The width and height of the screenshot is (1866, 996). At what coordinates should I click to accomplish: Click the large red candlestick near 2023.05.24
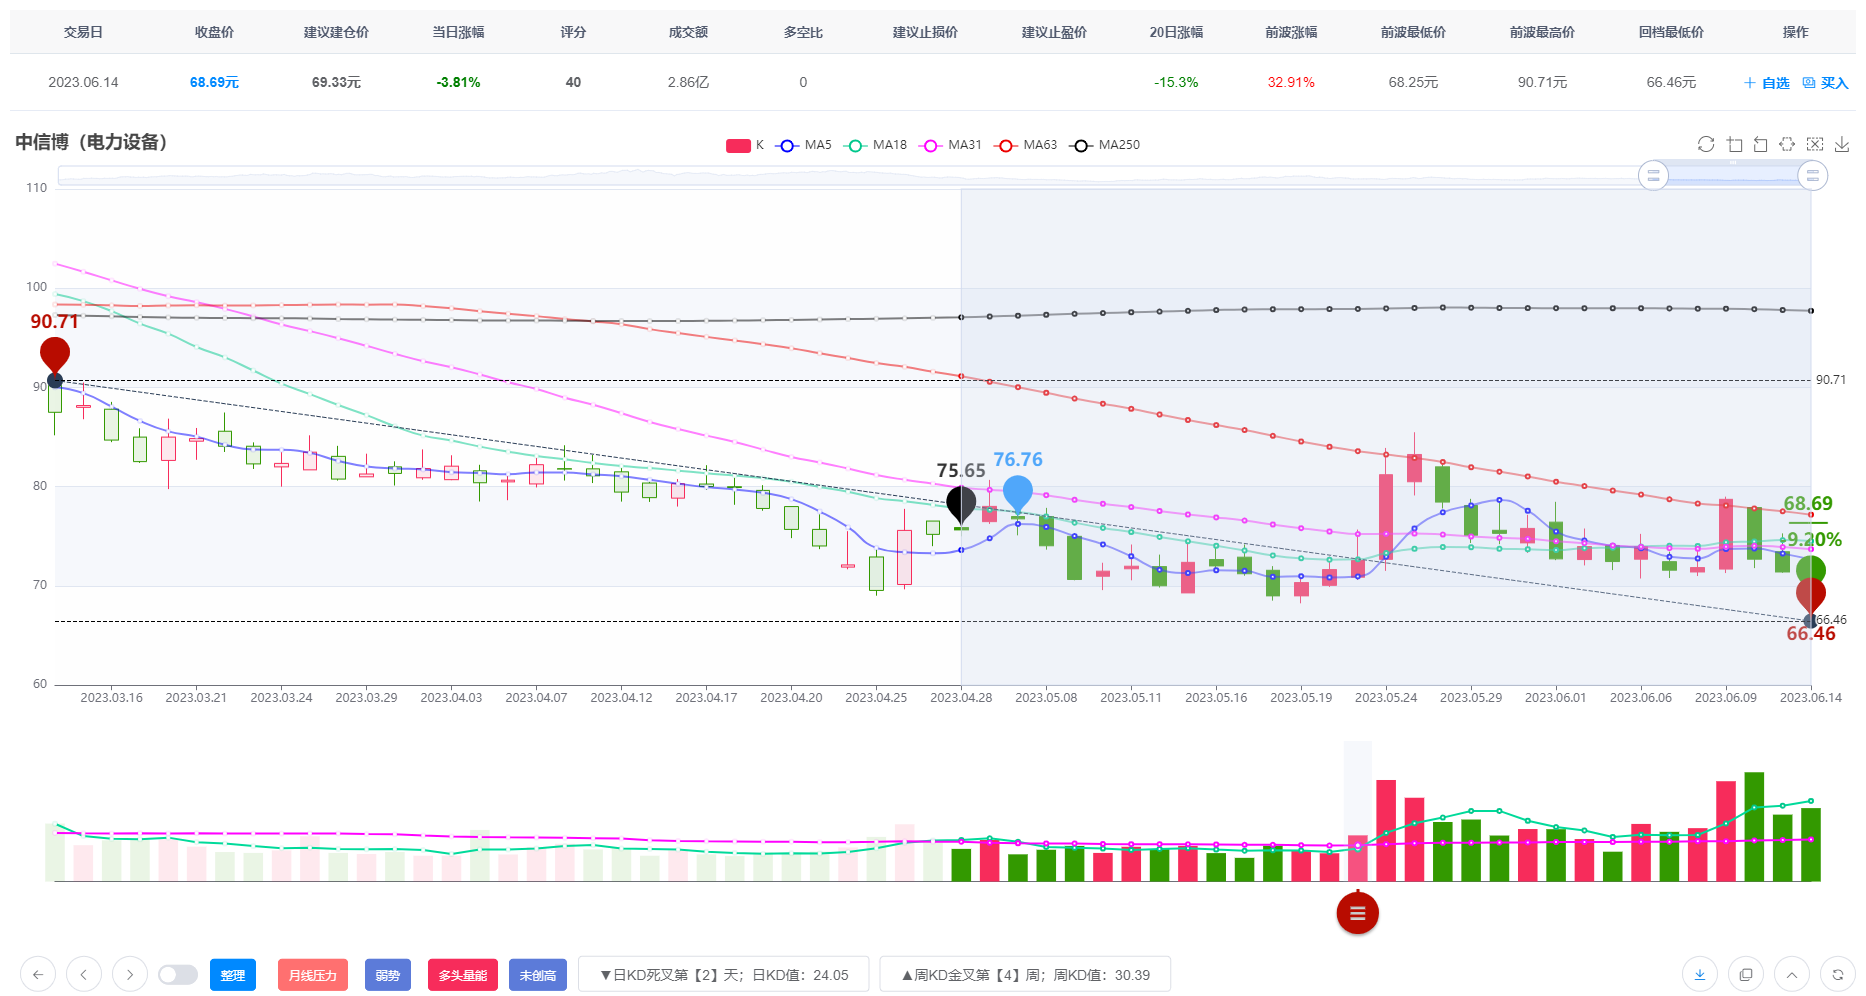pyautogui.click(x=1386, y=516)
